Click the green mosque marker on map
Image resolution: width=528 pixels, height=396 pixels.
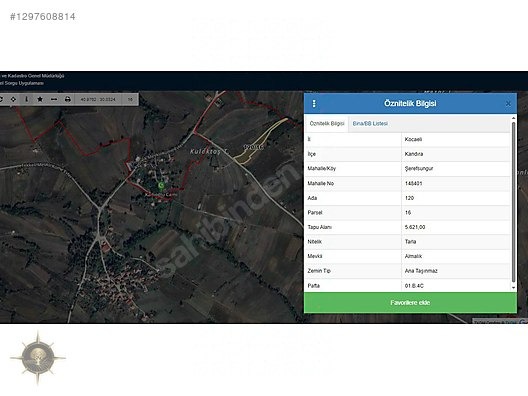point(161,185)
